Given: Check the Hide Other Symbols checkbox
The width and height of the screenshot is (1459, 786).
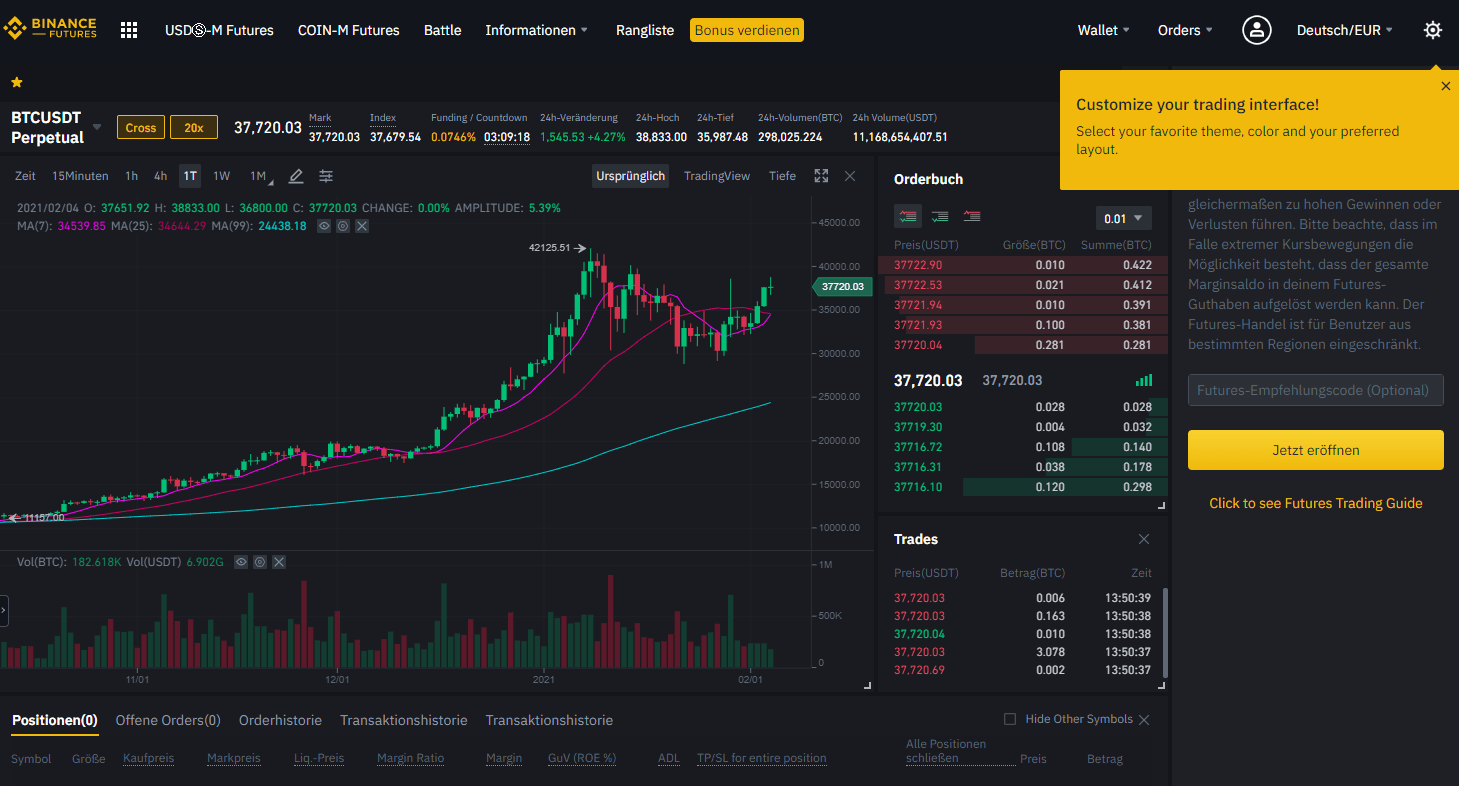Looking at the screenshot, I should click(x=1010, y=719).
